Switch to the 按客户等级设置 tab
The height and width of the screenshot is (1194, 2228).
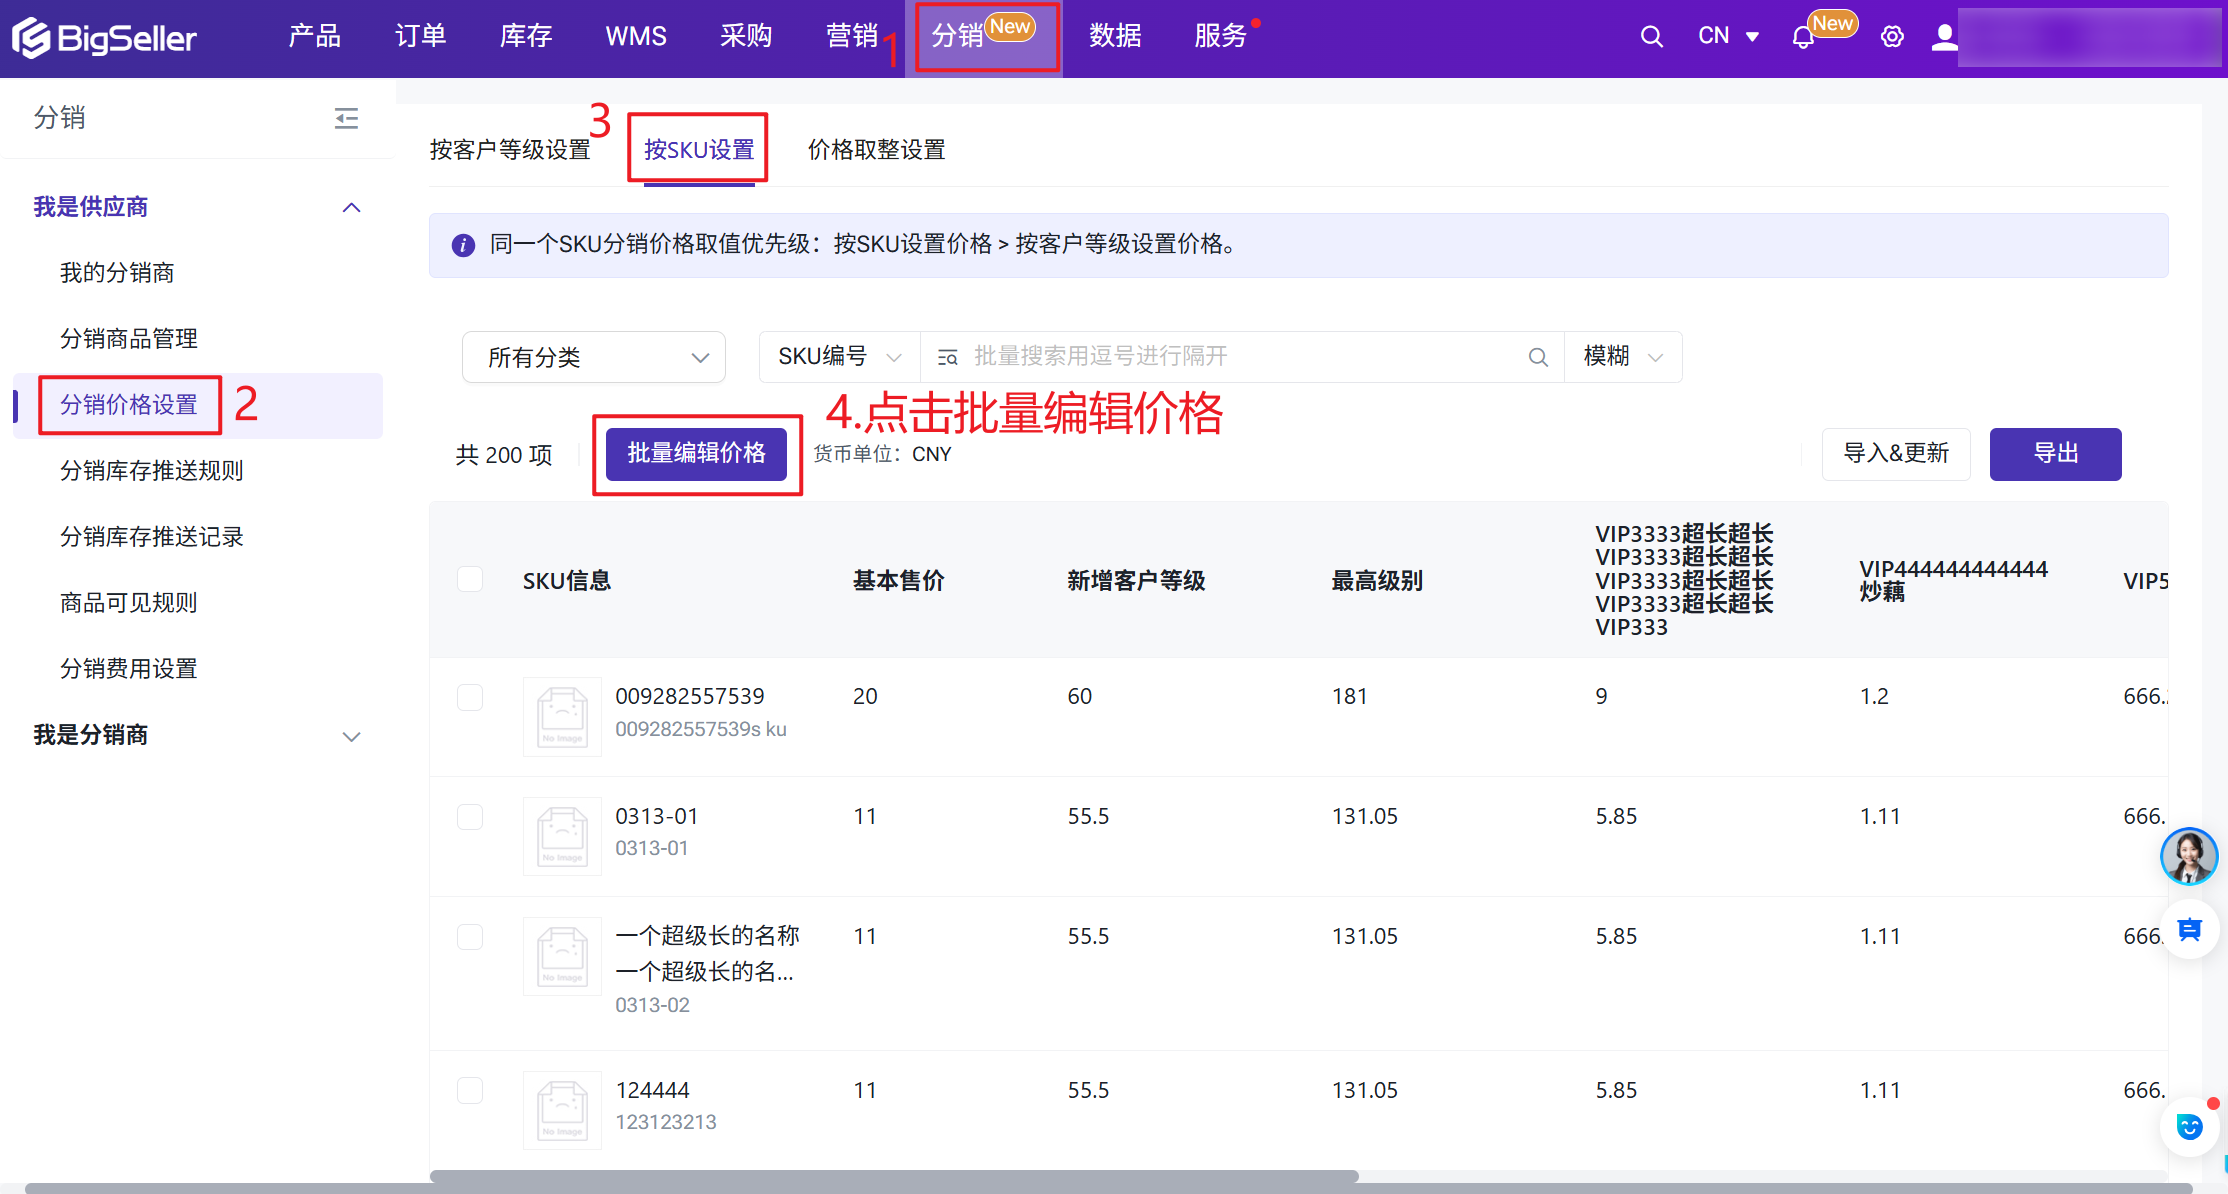[510, 150]
